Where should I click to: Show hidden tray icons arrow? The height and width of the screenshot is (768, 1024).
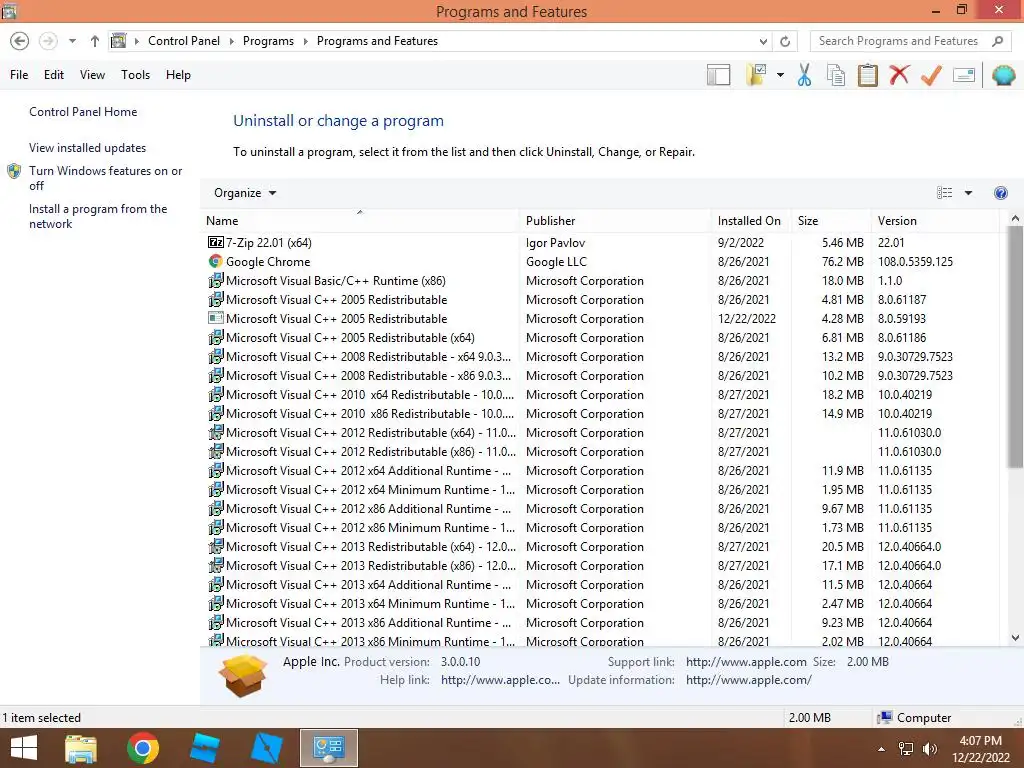pyautogui.click(x=882, y=749)
